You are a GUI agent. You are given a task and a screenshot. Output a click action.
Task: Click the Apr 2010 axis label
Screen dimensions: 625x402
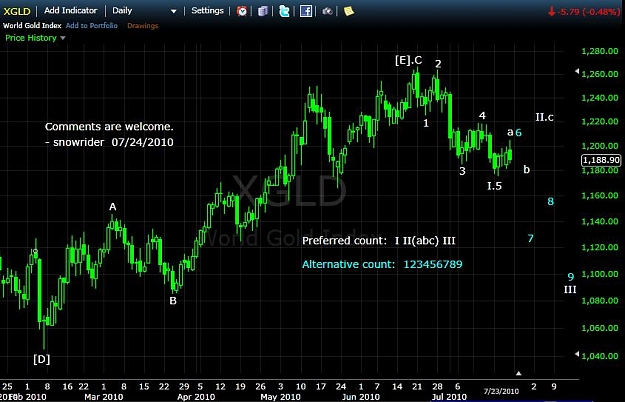196,397
